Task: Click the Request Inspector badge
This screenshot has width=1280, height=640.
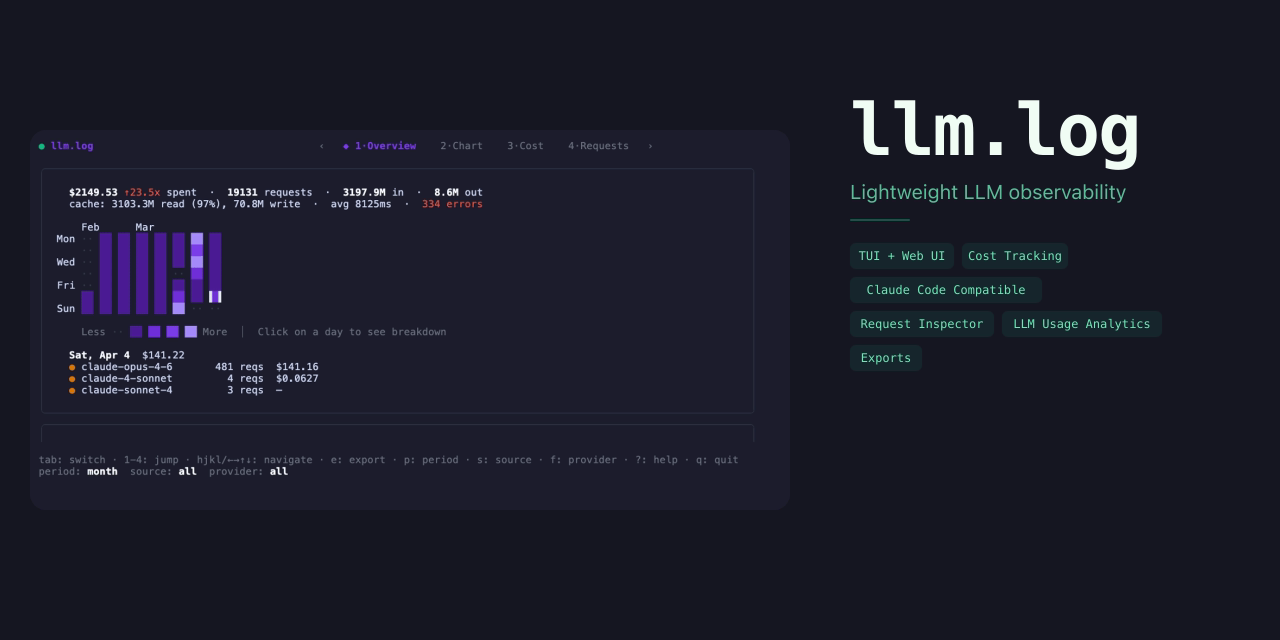Action: click(921, 324)
